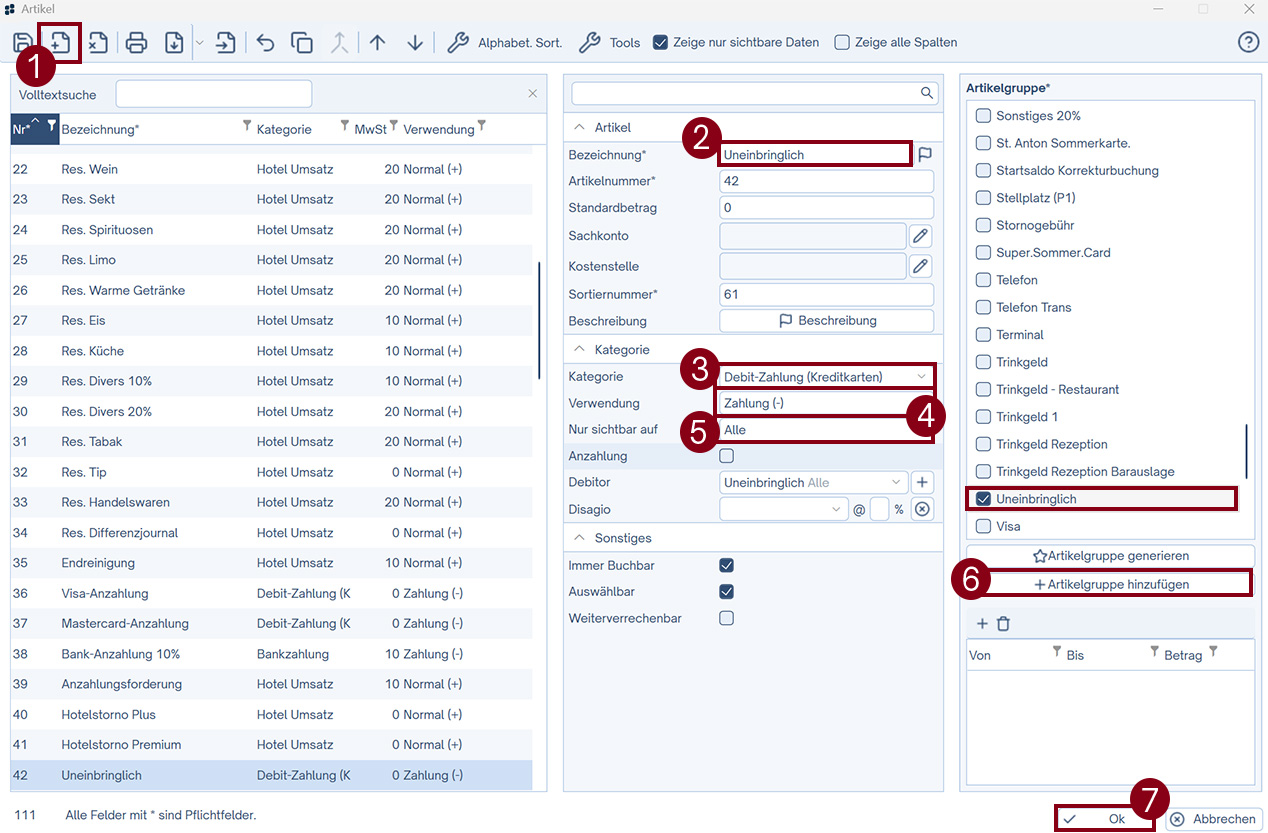1268x833 pixels.
Task: Open the help question mark icon
Action: tap(1247, 42)
